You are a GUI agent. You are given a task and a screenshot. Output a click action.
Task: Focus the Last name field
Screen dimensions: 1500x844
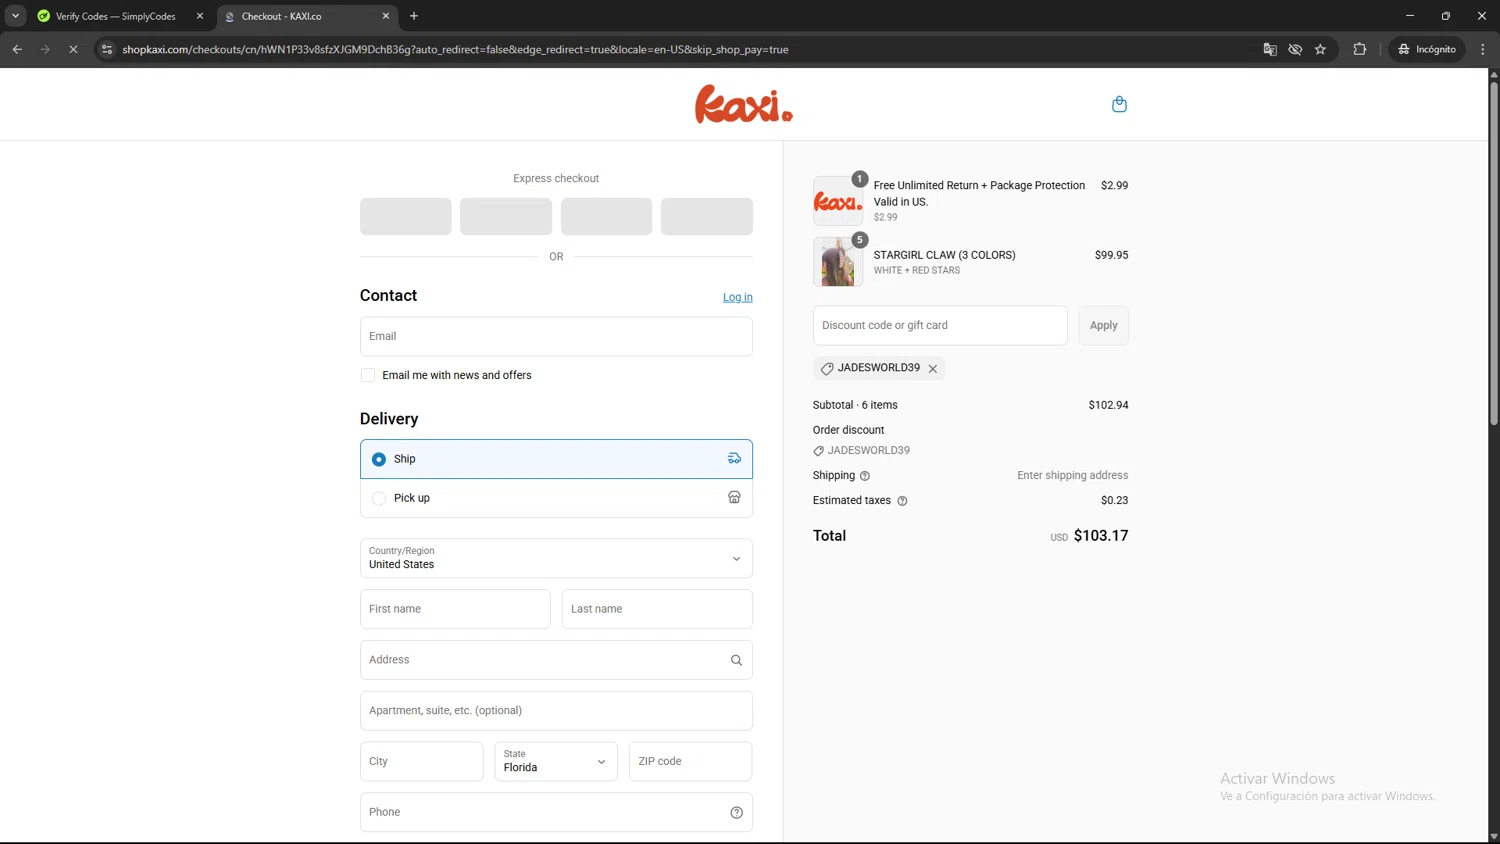657,609
